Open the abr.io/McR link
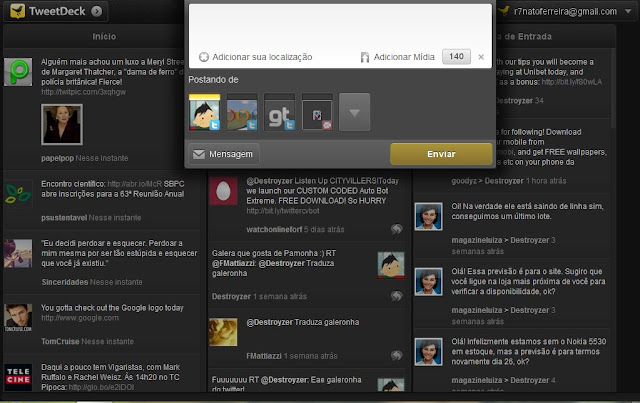This screenshot has width=640, height=403. 135,184
